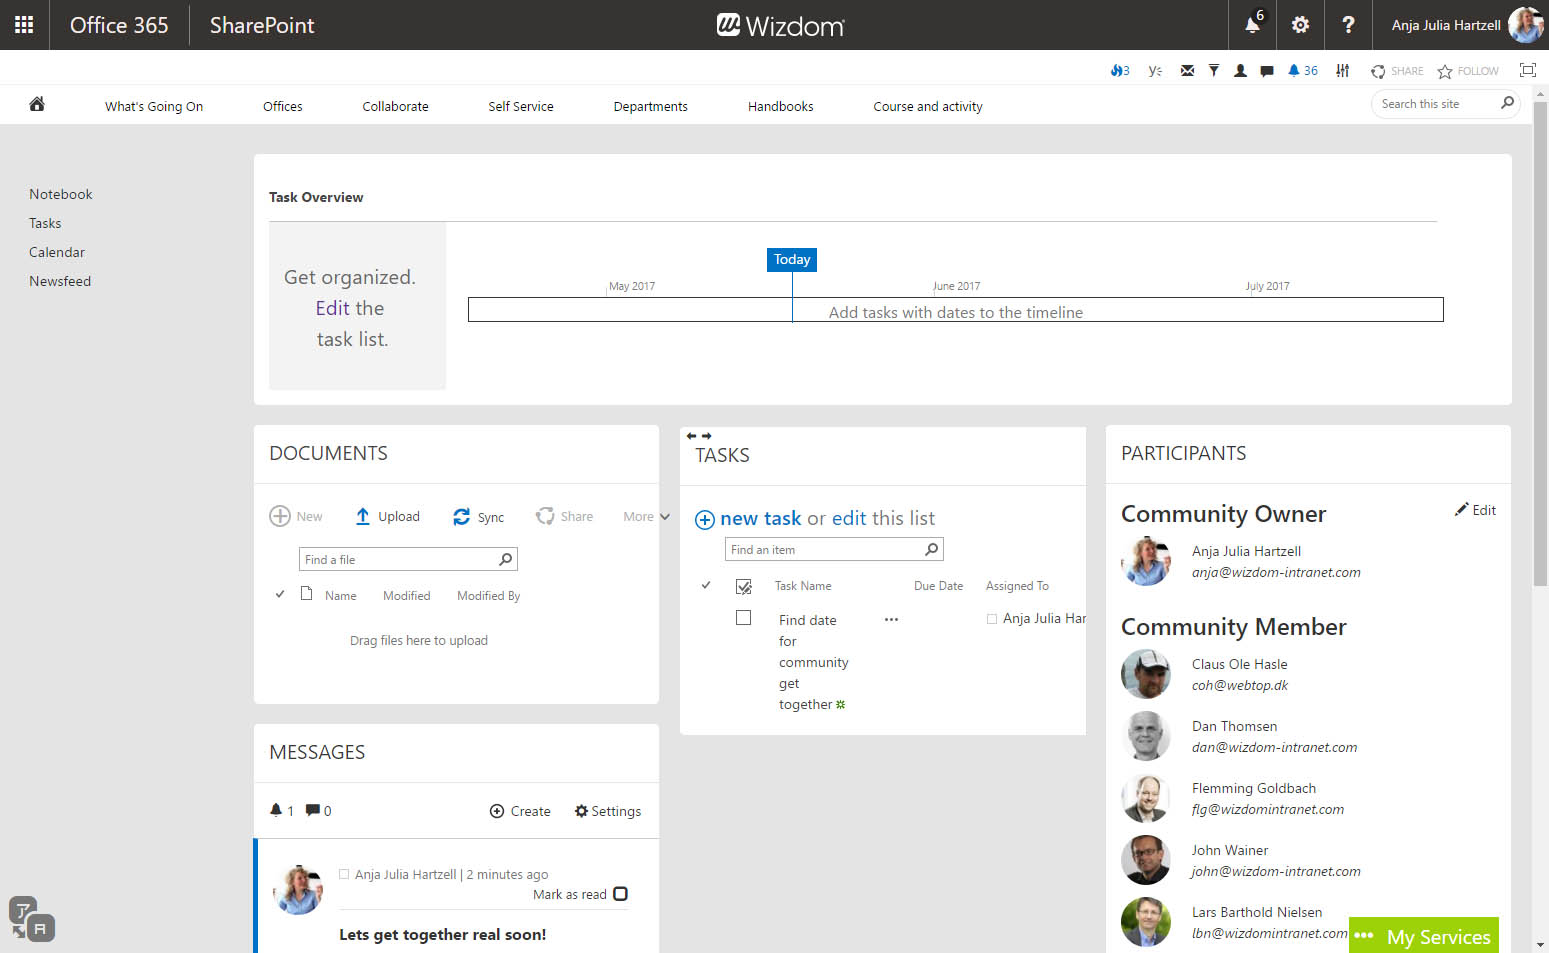Screen dimensions: 1549x953
Task: Expand the More dropdown in Documents
Action: coord(646,516)
